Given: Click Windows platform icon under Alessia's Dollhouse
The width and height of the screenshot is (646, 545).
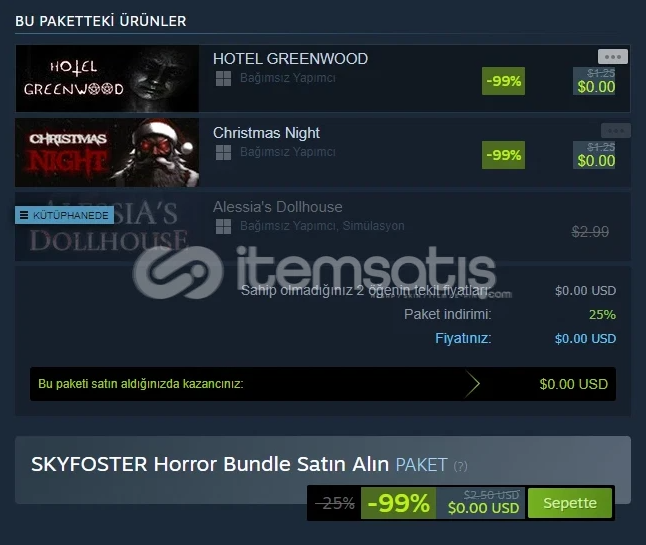Looking at the screenshot, I should 223,226.
